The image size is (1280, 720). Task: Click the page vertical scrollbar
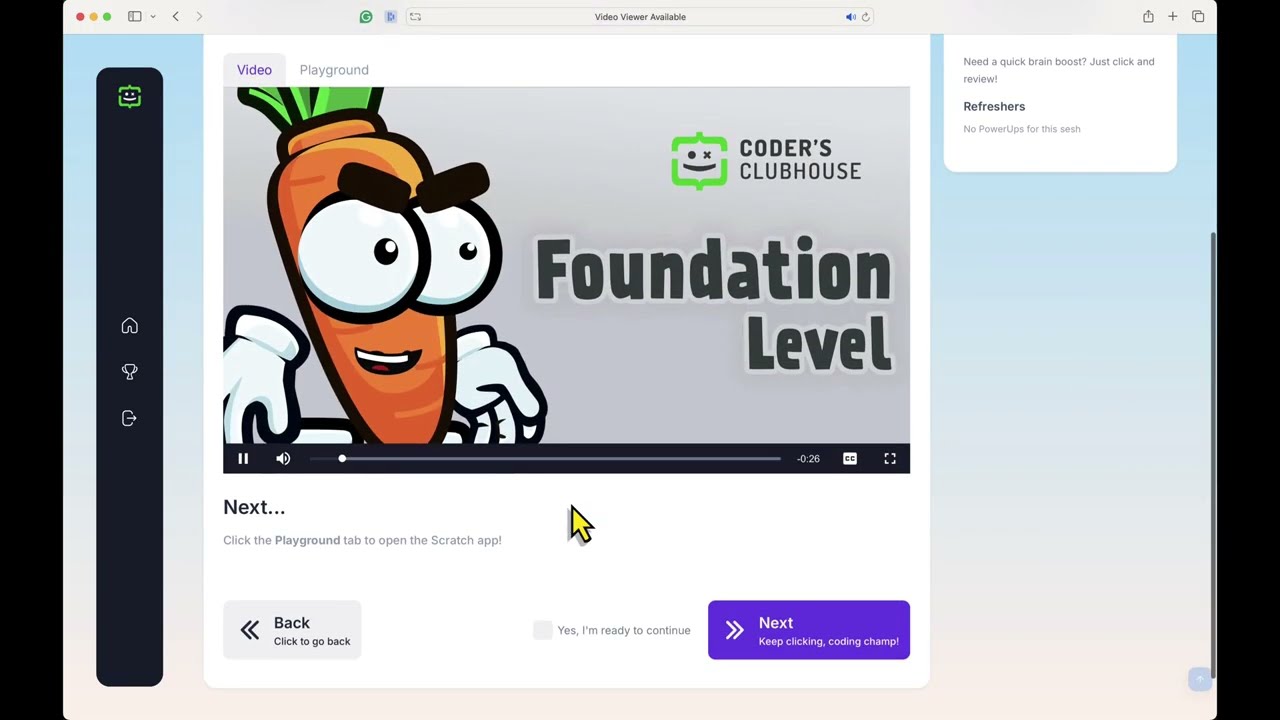[1213, 455]
